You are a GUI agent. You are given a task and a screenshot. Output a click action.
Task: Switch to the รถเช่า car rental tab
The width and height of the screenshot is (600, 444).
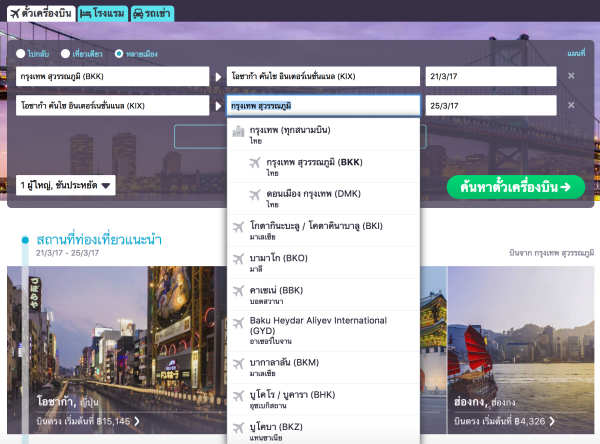pos(152,13)
